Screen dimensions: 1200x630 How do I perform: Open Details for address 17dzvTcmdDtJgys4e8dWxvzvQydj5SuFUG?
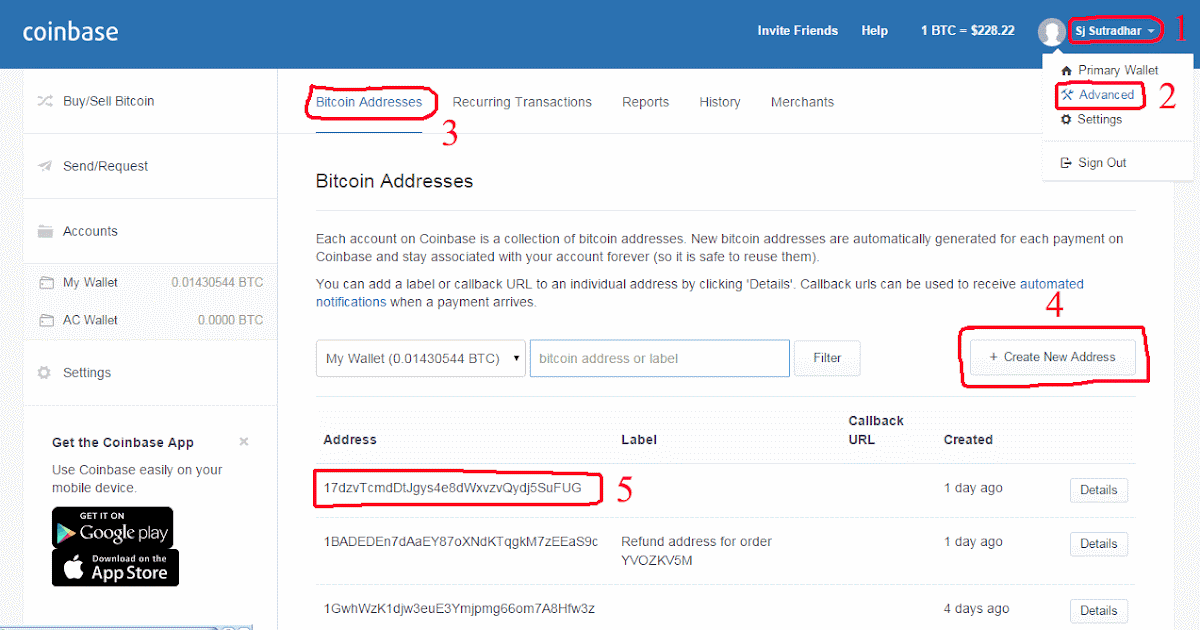click(1099, 491)
